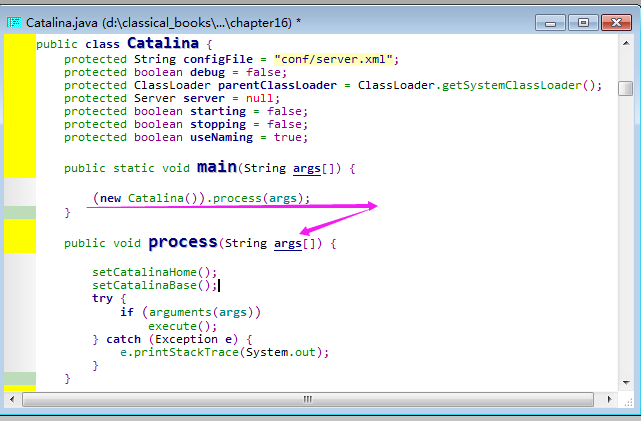
Task: Click the setCatalinaBase() call
Action: click(154, 285)
